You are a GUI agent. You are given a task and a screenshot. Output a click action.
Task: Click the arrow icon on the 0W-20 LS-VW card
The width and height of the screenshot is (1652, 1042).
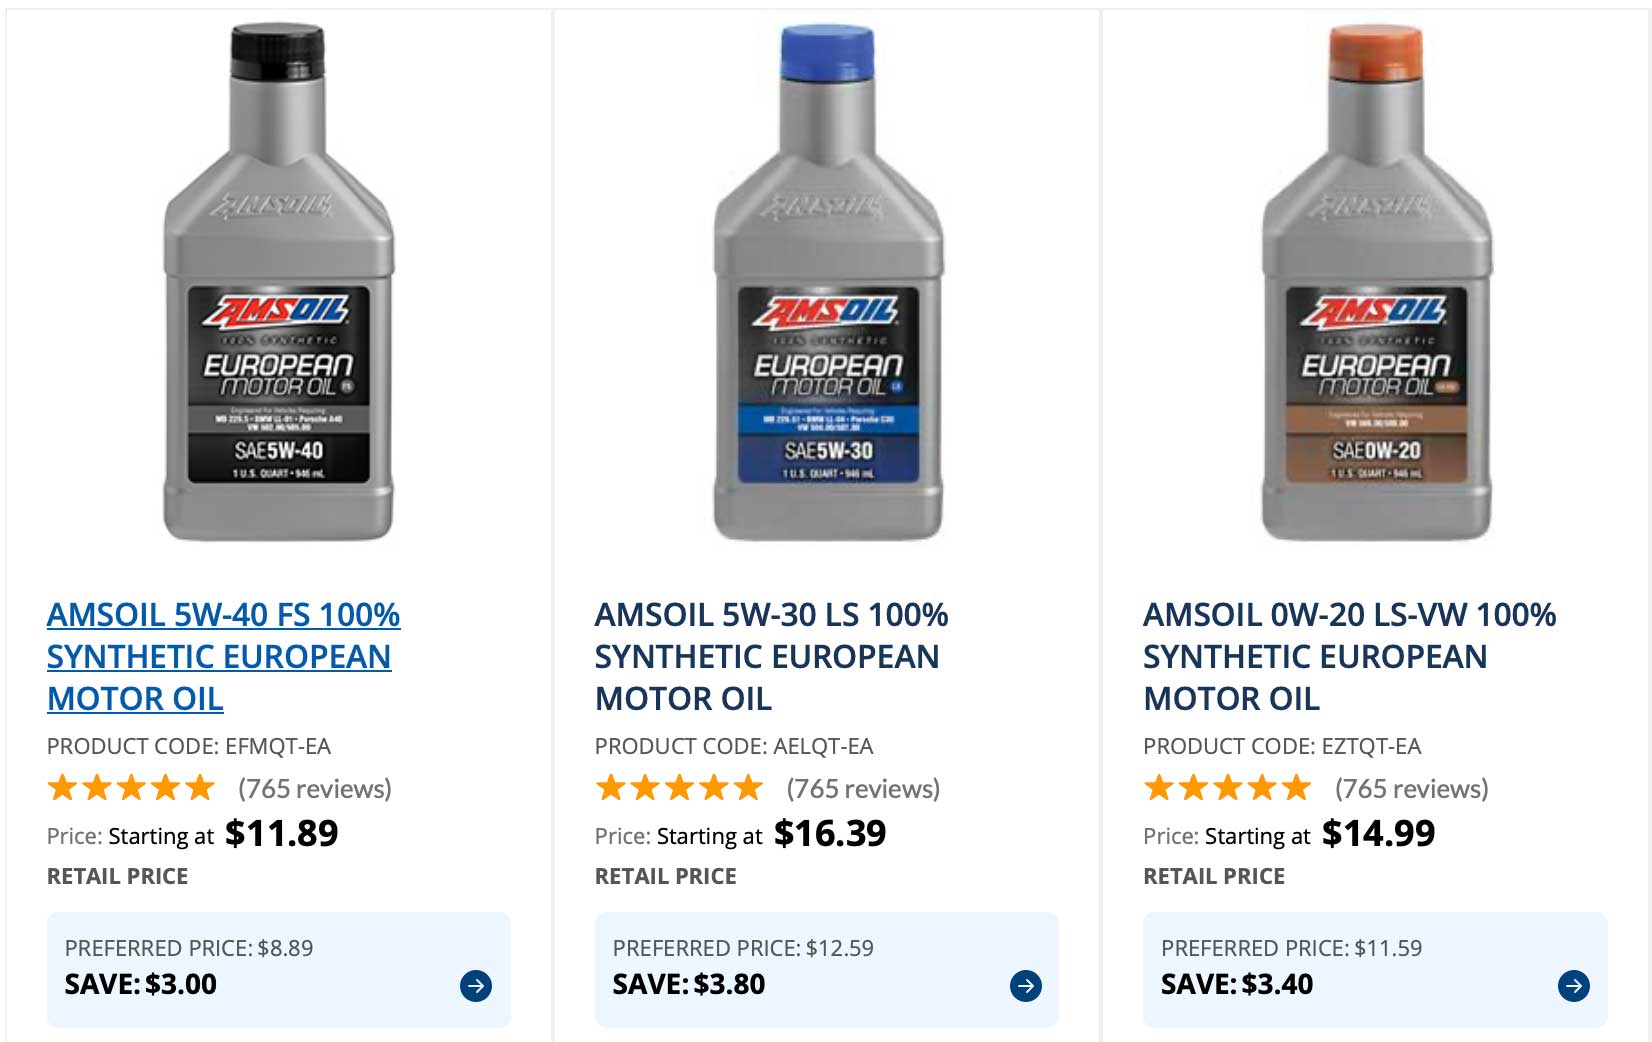pos(1572,985)
